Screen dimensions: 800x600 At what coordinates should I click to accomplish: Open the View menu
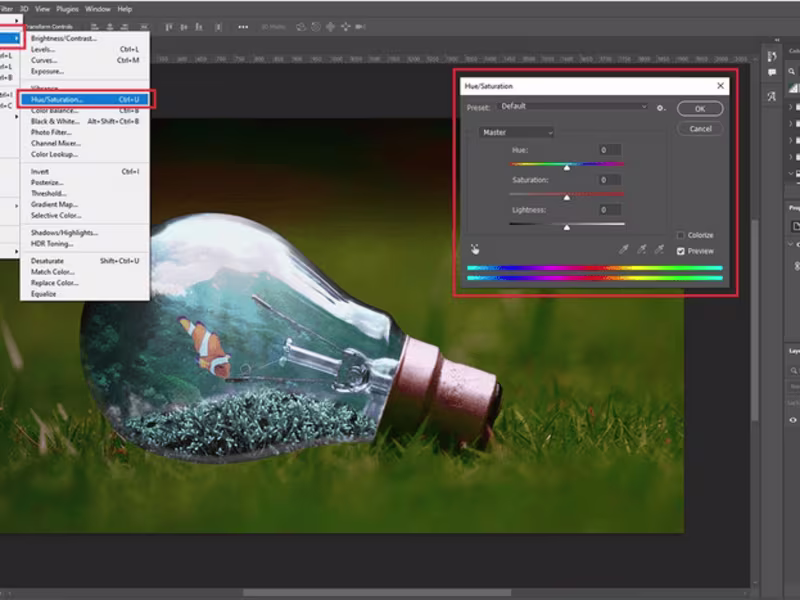[42, 9]
